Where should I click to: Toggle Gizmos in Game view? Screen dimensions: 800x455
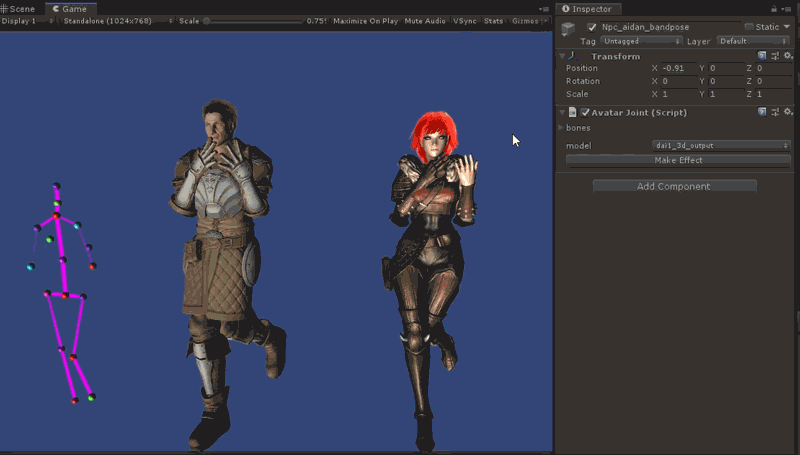click(x=525, y=21)
